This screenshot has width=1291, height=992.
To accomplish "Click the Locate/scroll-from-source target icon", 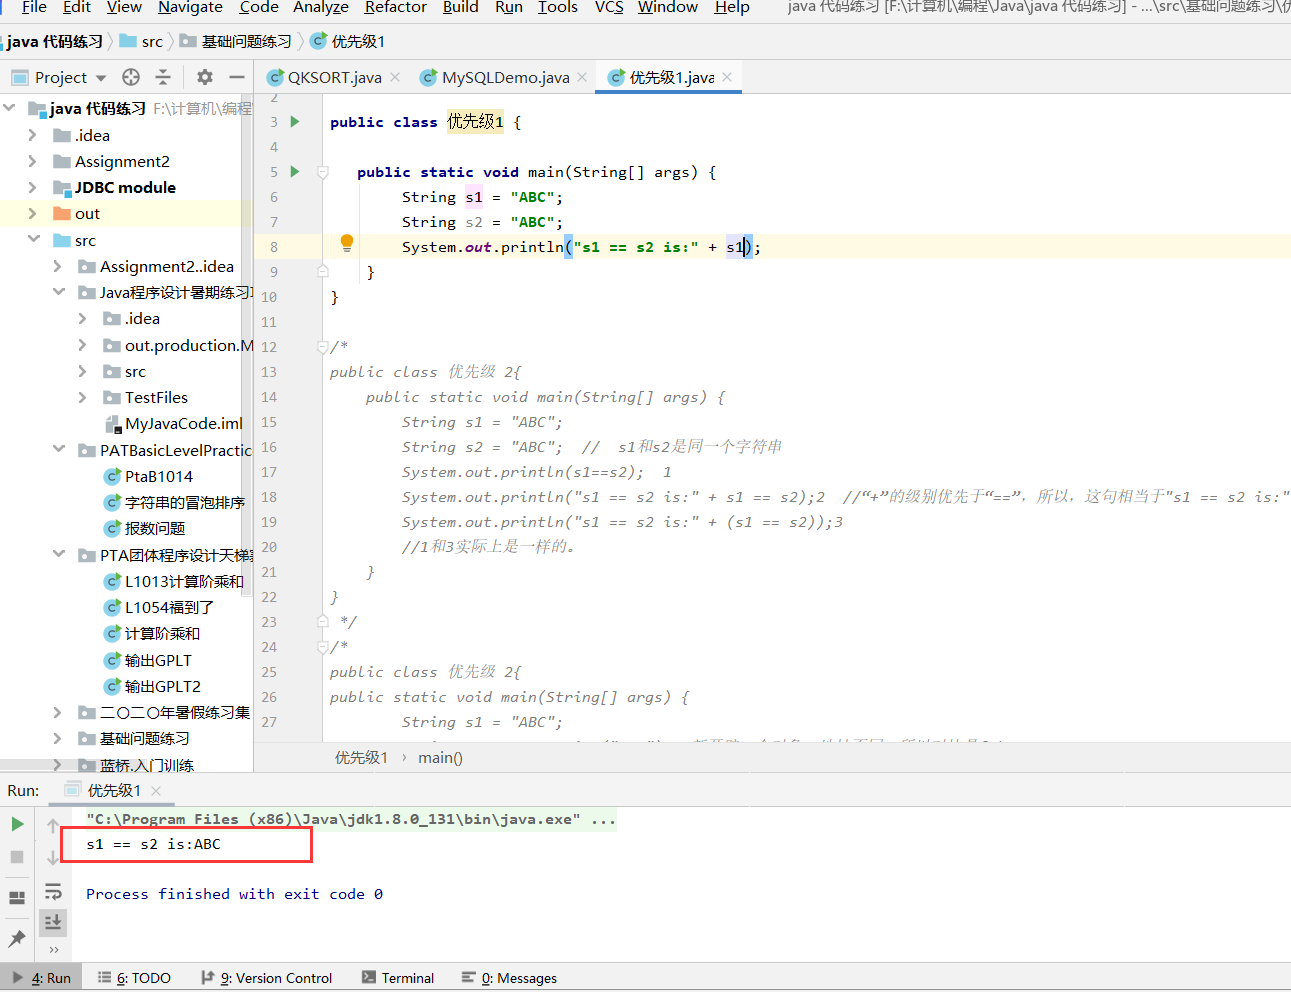I will coord(131,77).
